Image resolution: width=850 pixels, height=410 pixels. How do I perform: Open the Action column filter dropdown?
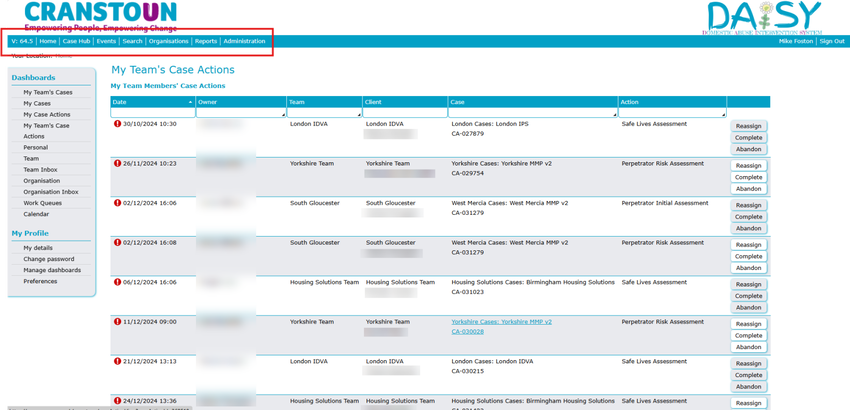coord(723,115)
